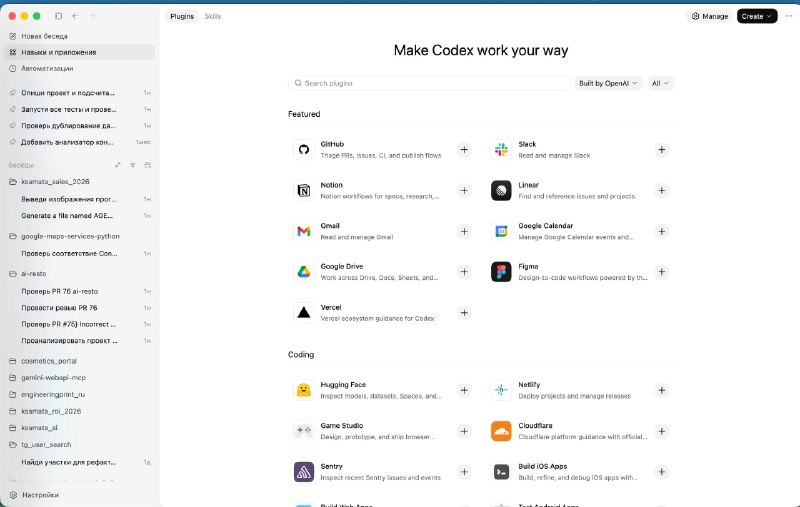Switch to the Skills tab
Image resolution: width=800 pixels, height=507 pixels.
click(213, 16)
